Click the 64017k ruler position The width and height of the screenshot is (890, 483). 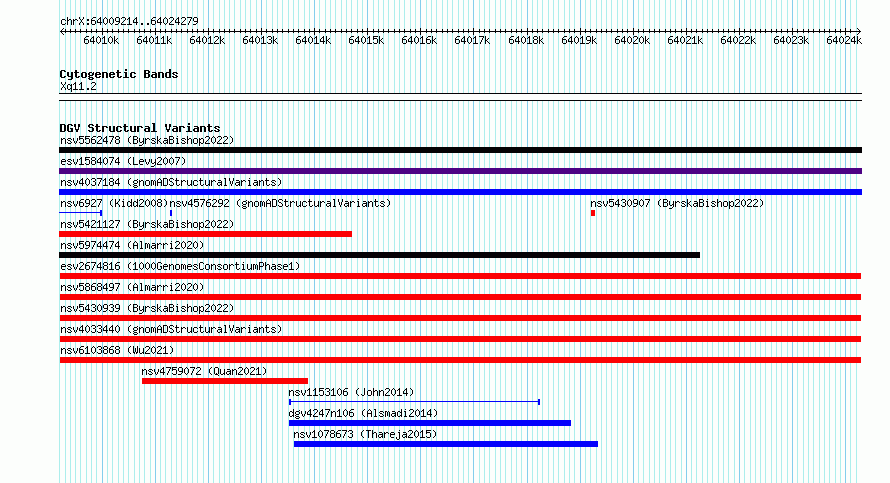(x=472, y=40)
